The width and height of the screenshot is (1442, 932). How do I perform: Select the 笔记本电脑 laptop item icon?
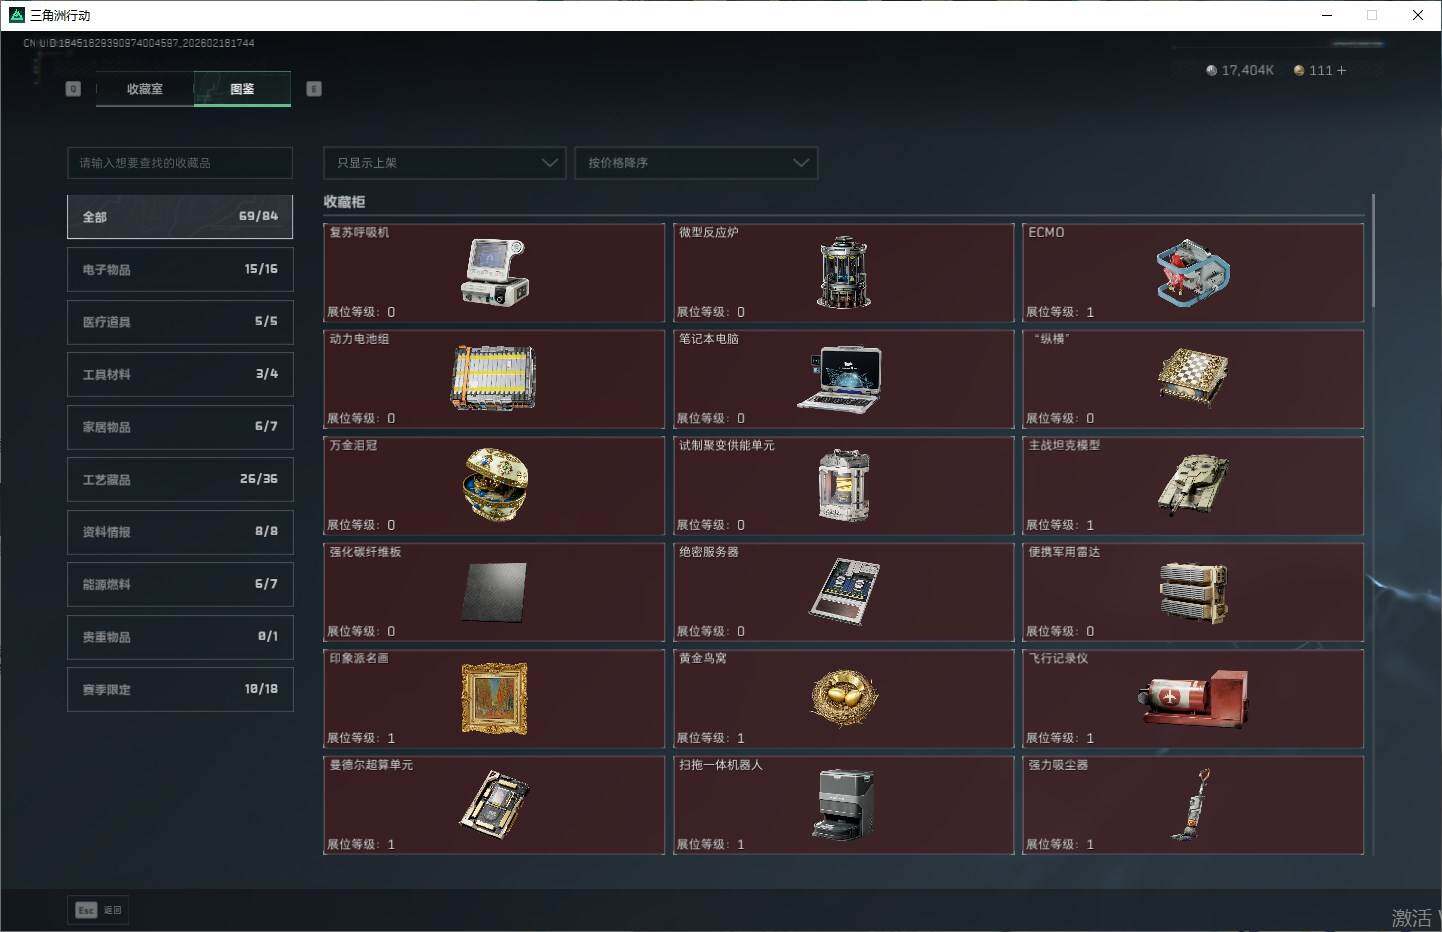(x=840, y=378)
